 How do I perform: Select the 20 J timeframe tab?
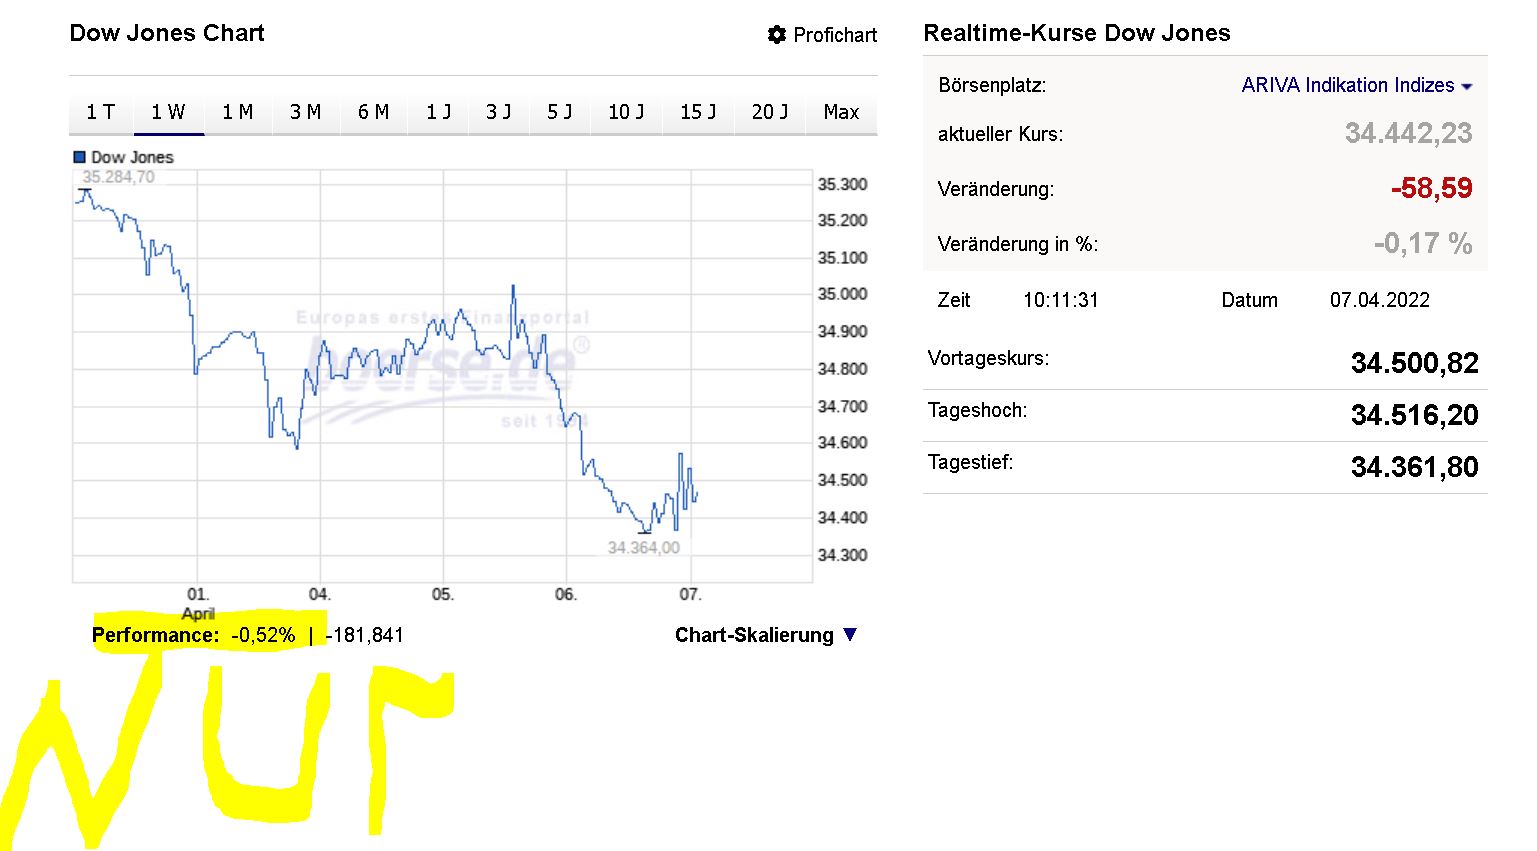click(770, 112)
